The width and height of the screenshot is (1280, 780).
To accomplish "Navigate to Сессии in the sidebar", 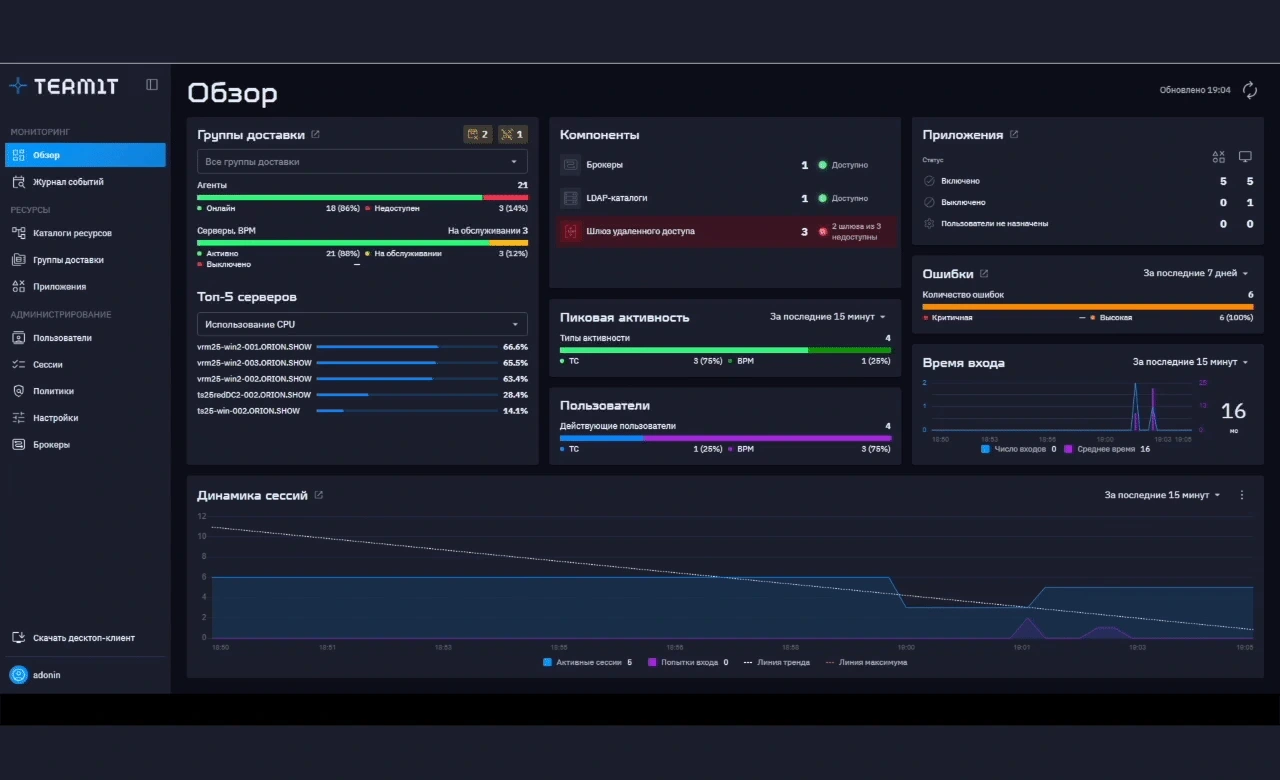I will tap(85, 365).
